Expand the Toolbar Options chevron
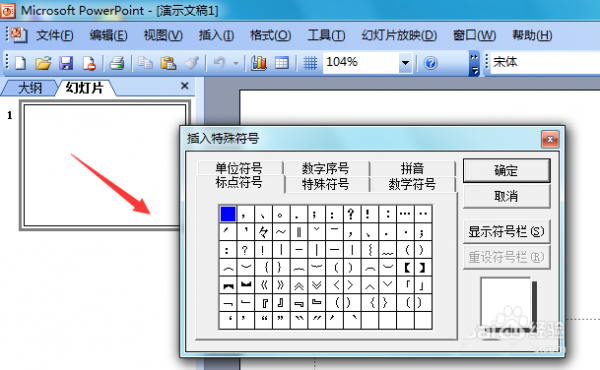Image resolution: width=600 pixels, height=370 pixels. pos(474,63)
